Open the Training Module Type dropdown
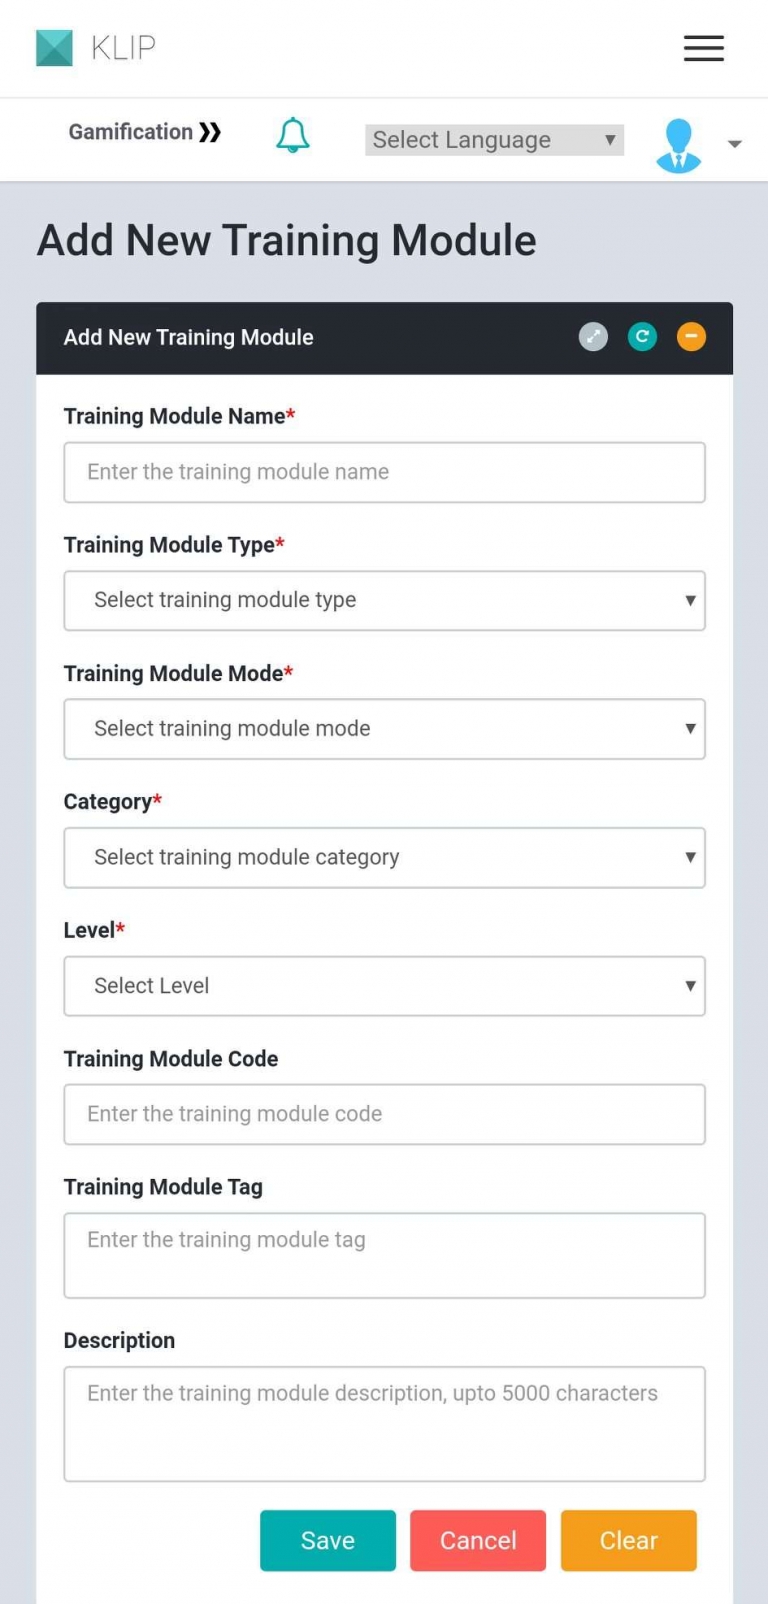The image size is (768, 1604). pyautogui.click(x=384, y=600)
